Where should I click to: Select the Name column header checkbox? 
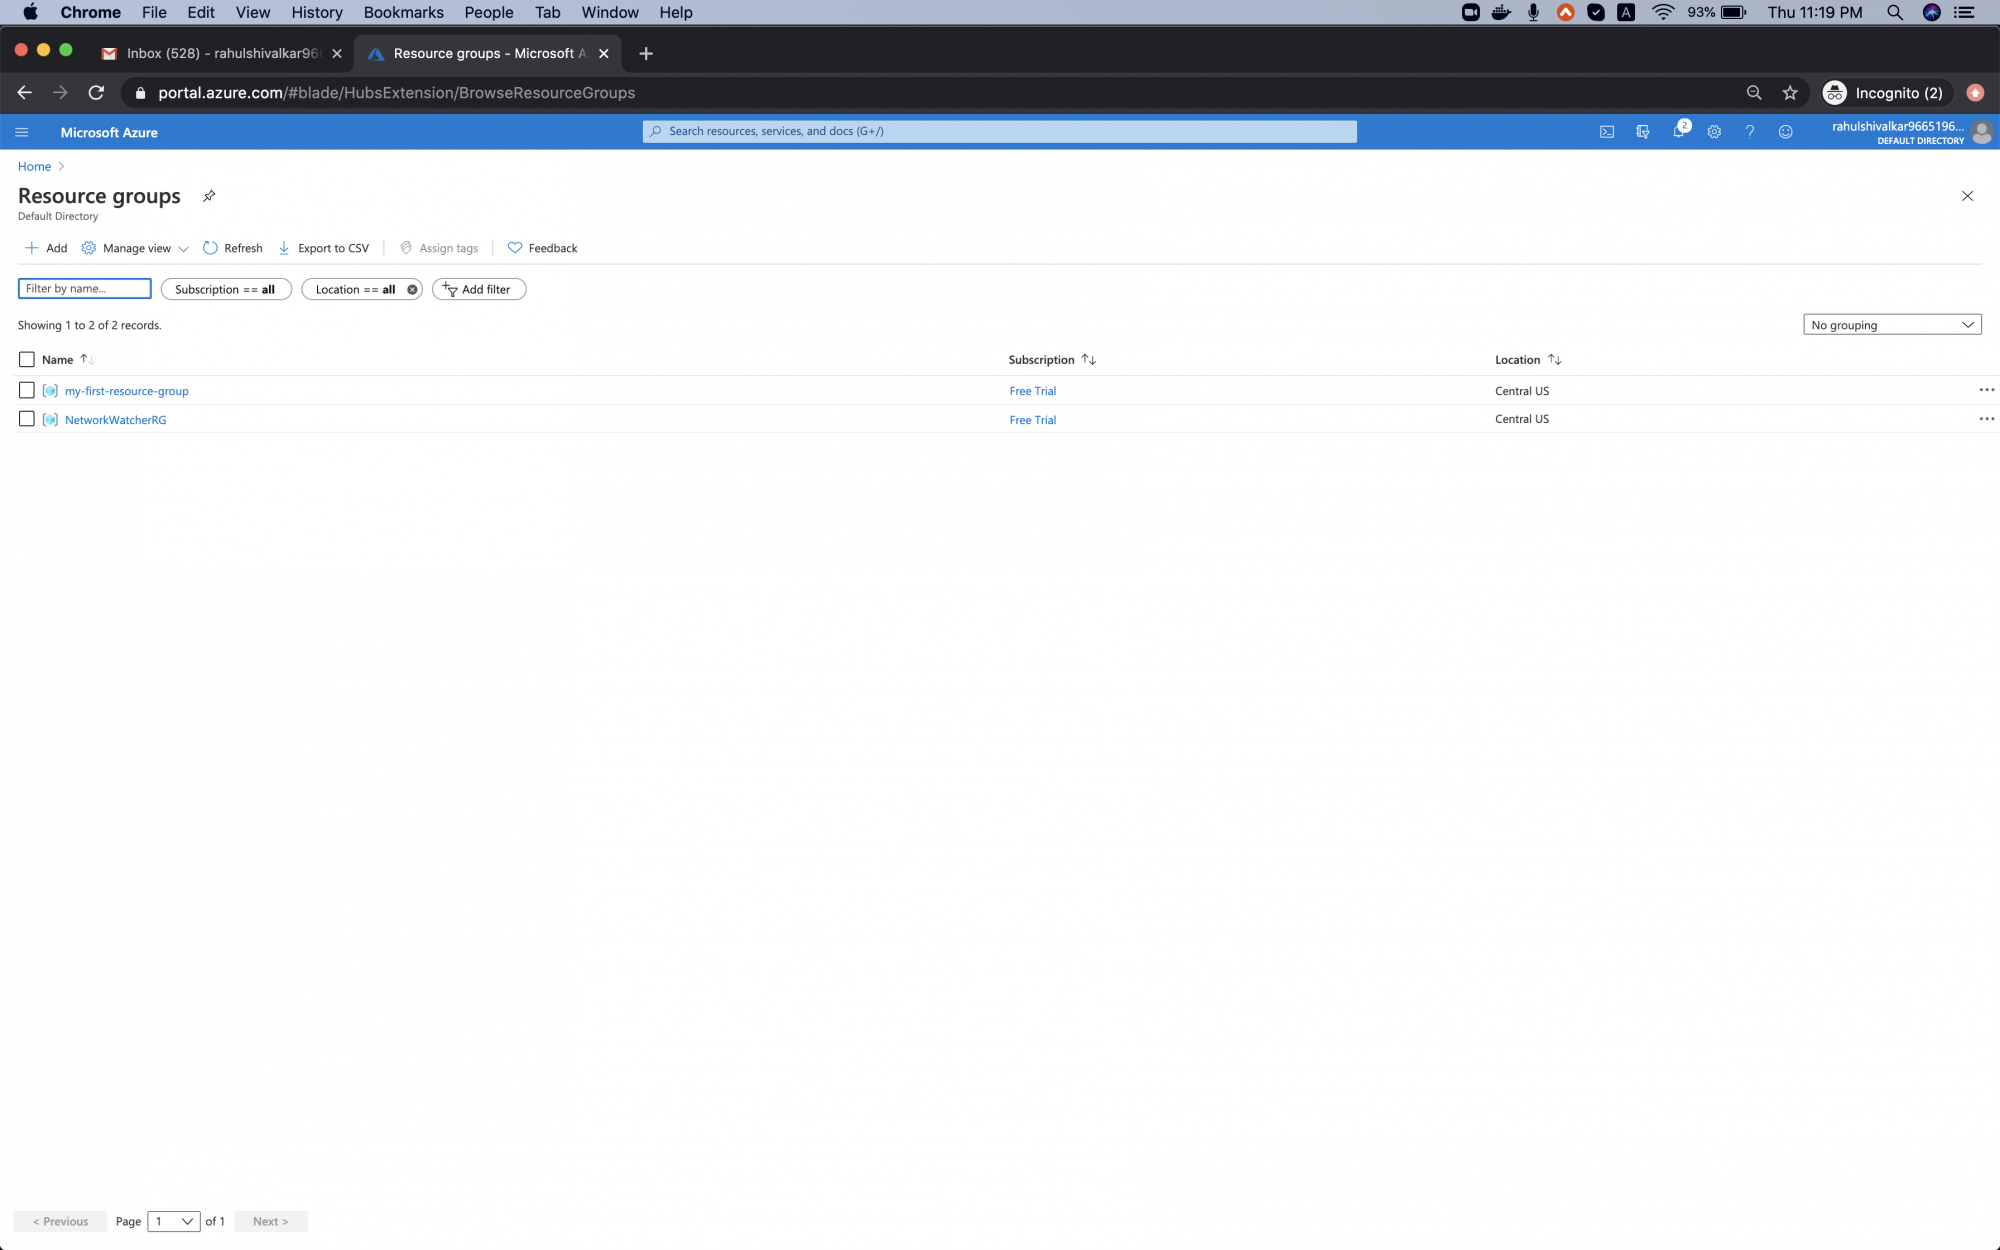[x=26, y=359]
